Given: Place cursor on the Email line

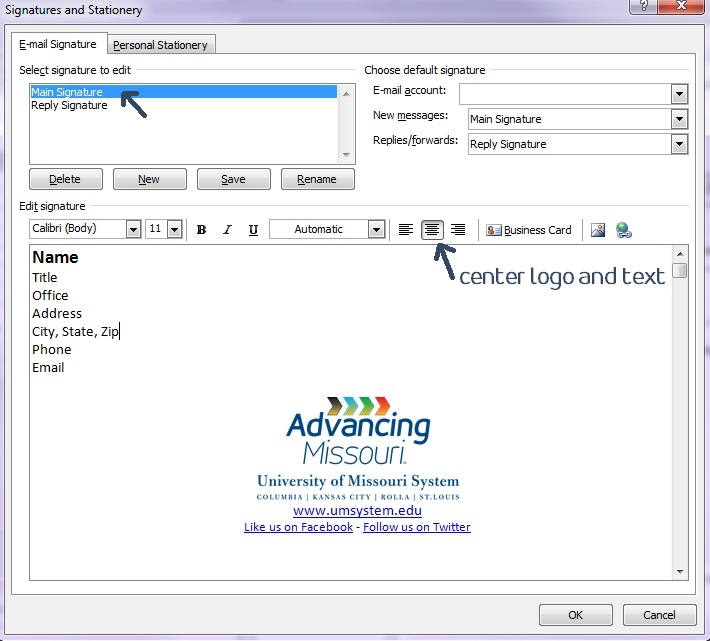Looking at the screenshot, I should click(48, 368).
